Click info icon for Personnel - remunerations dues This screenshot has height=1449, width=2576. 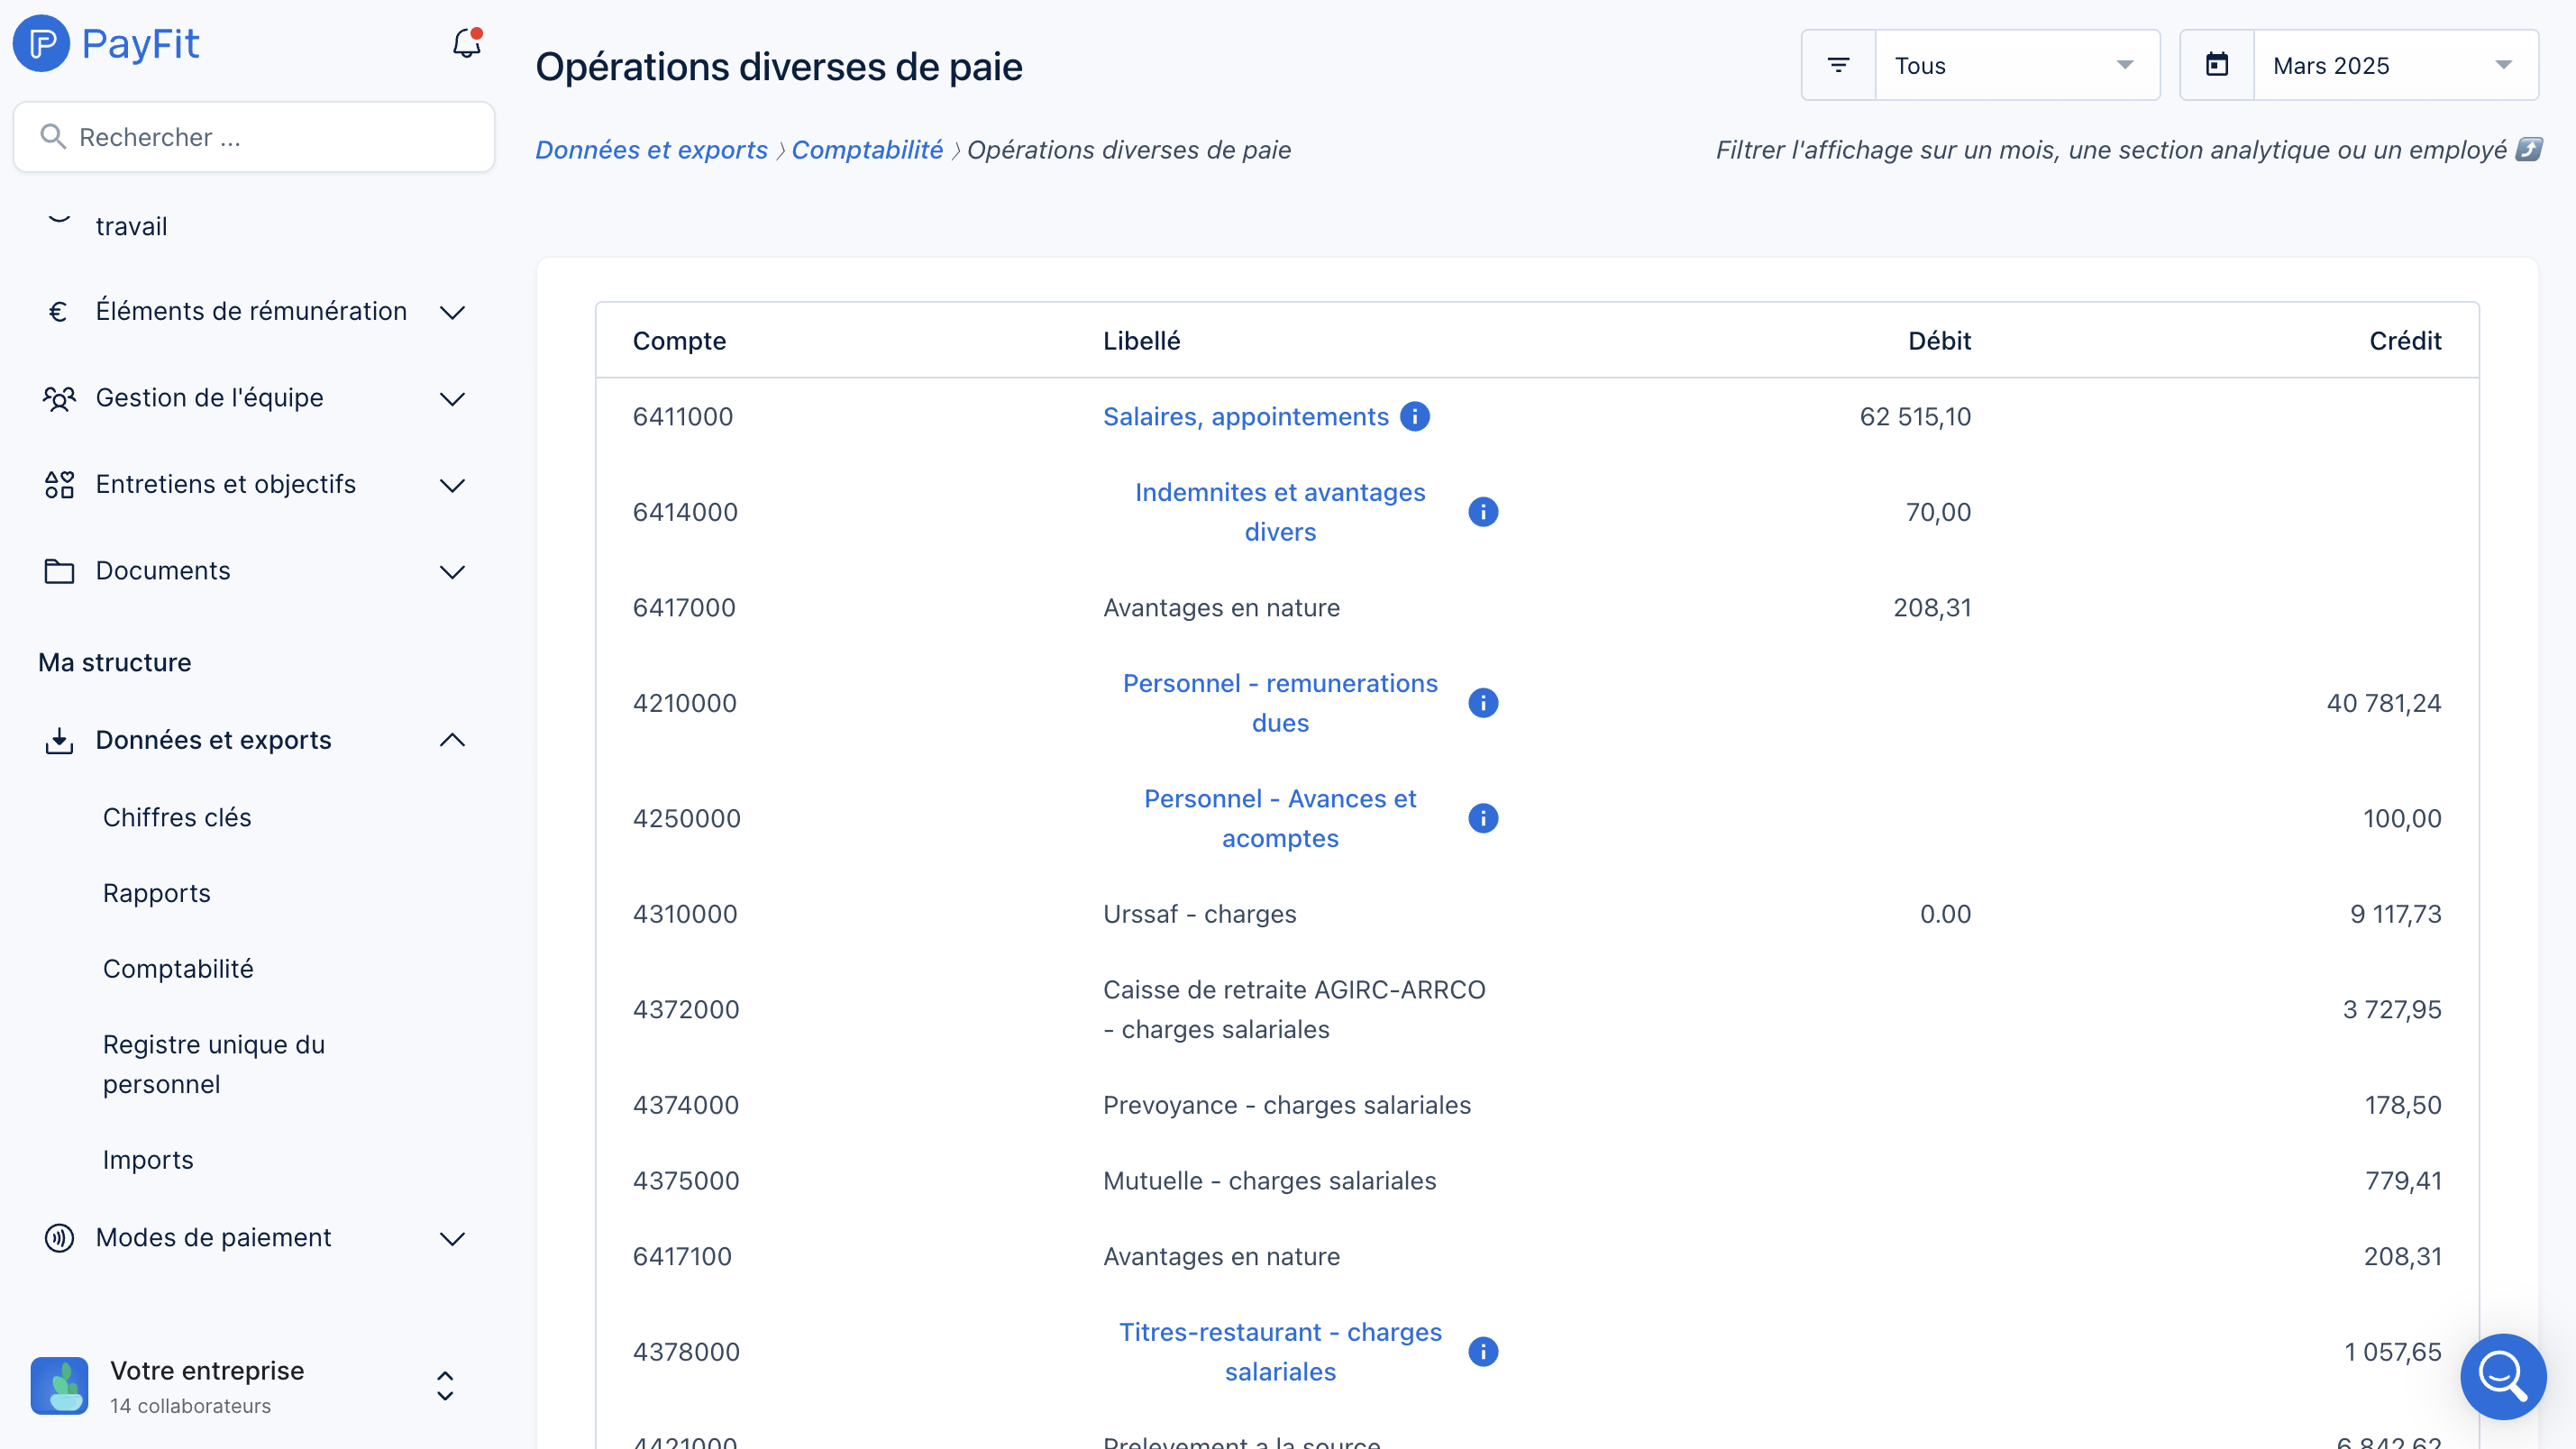[x=1482, y=703]
